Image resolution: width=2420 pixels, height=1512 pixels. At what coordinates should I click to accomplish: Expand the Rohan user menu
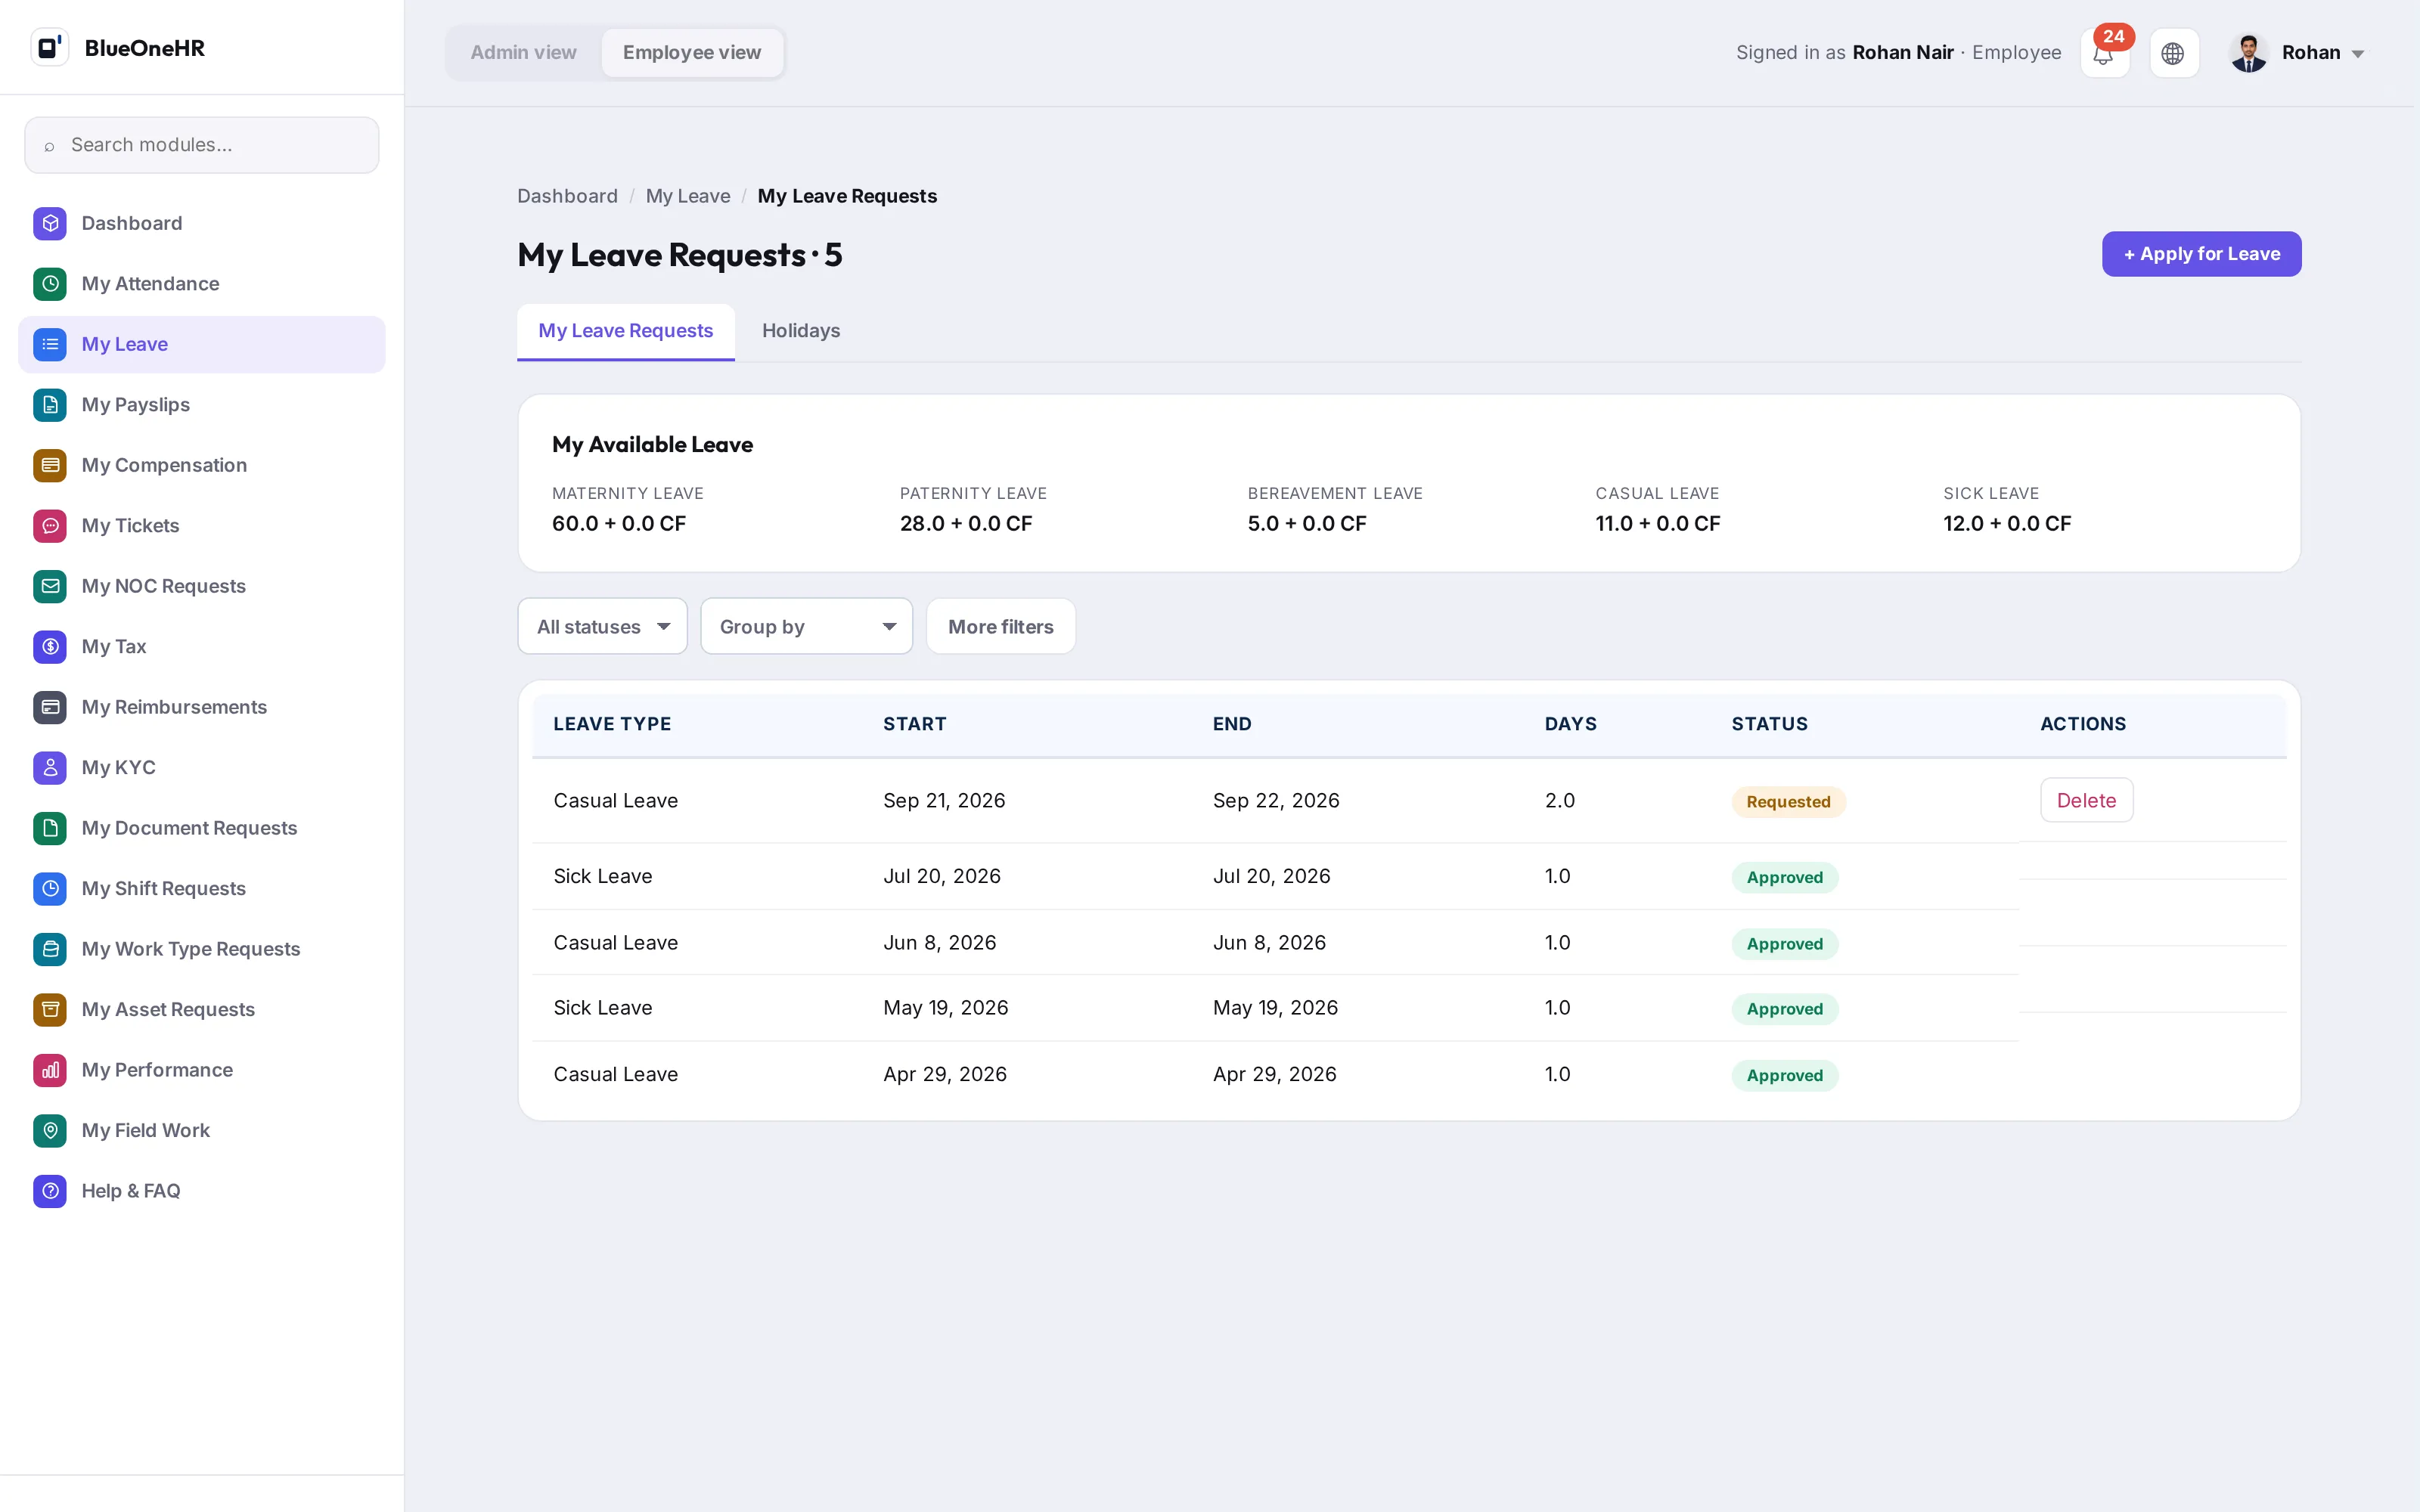(x=2297, y=53)
